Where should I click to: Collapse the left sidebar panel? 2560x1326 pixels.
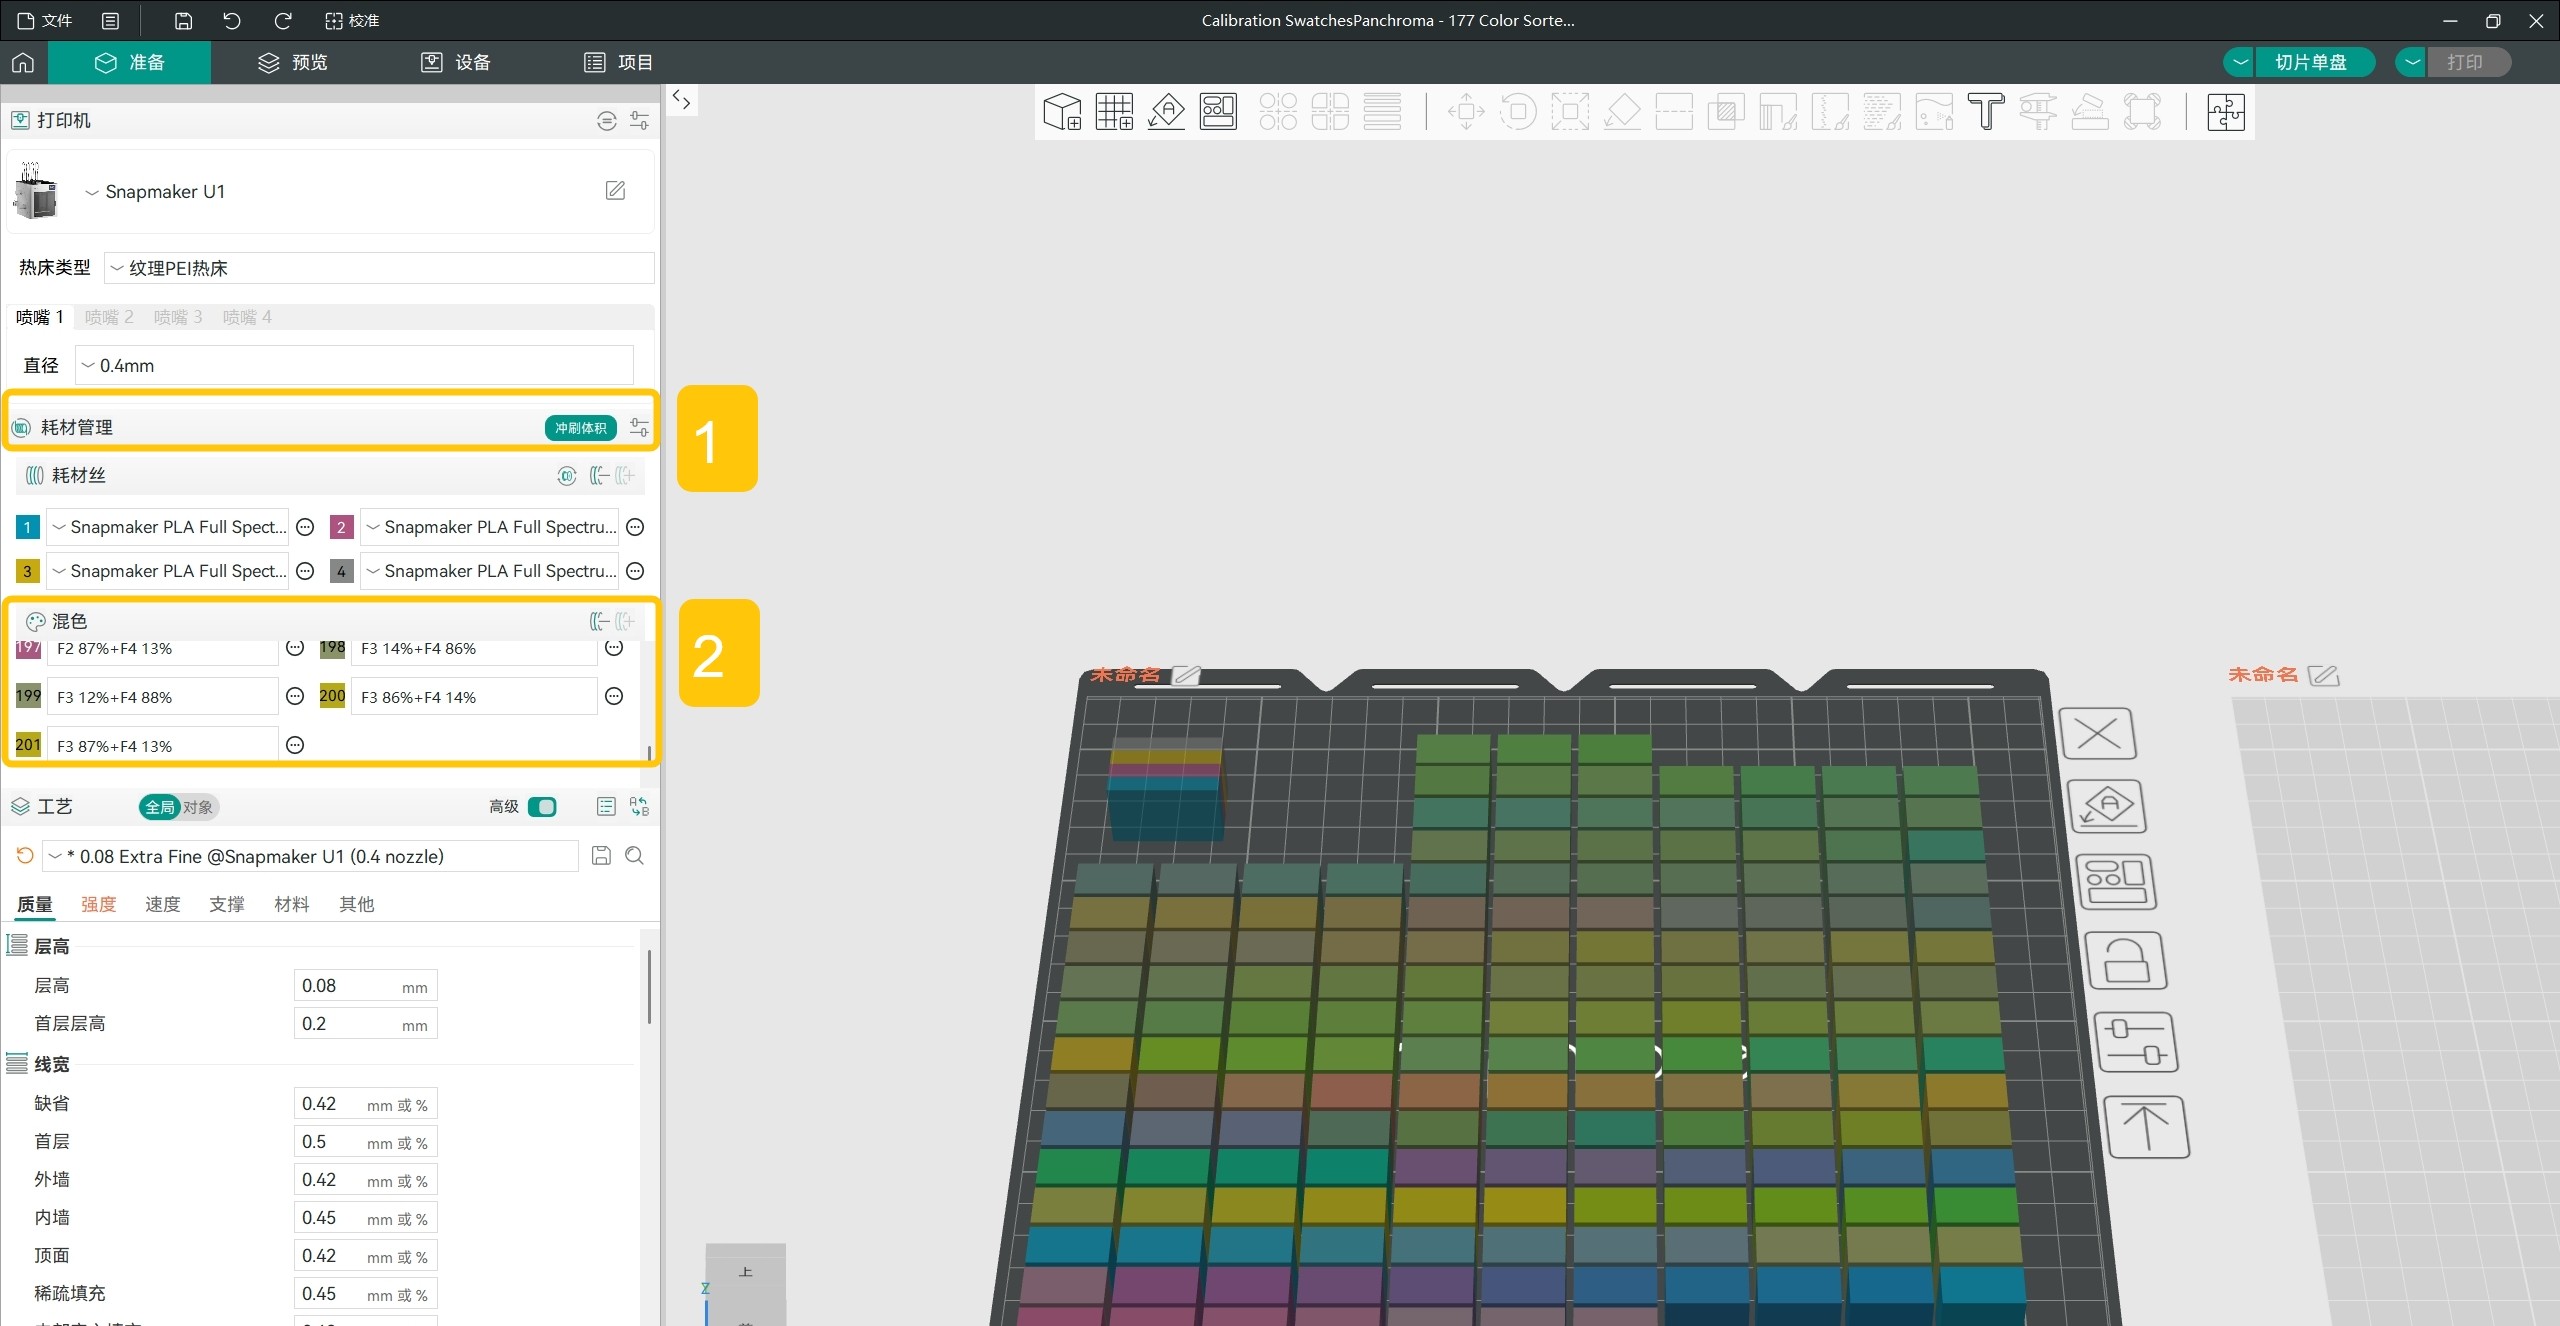click(681, 99)
